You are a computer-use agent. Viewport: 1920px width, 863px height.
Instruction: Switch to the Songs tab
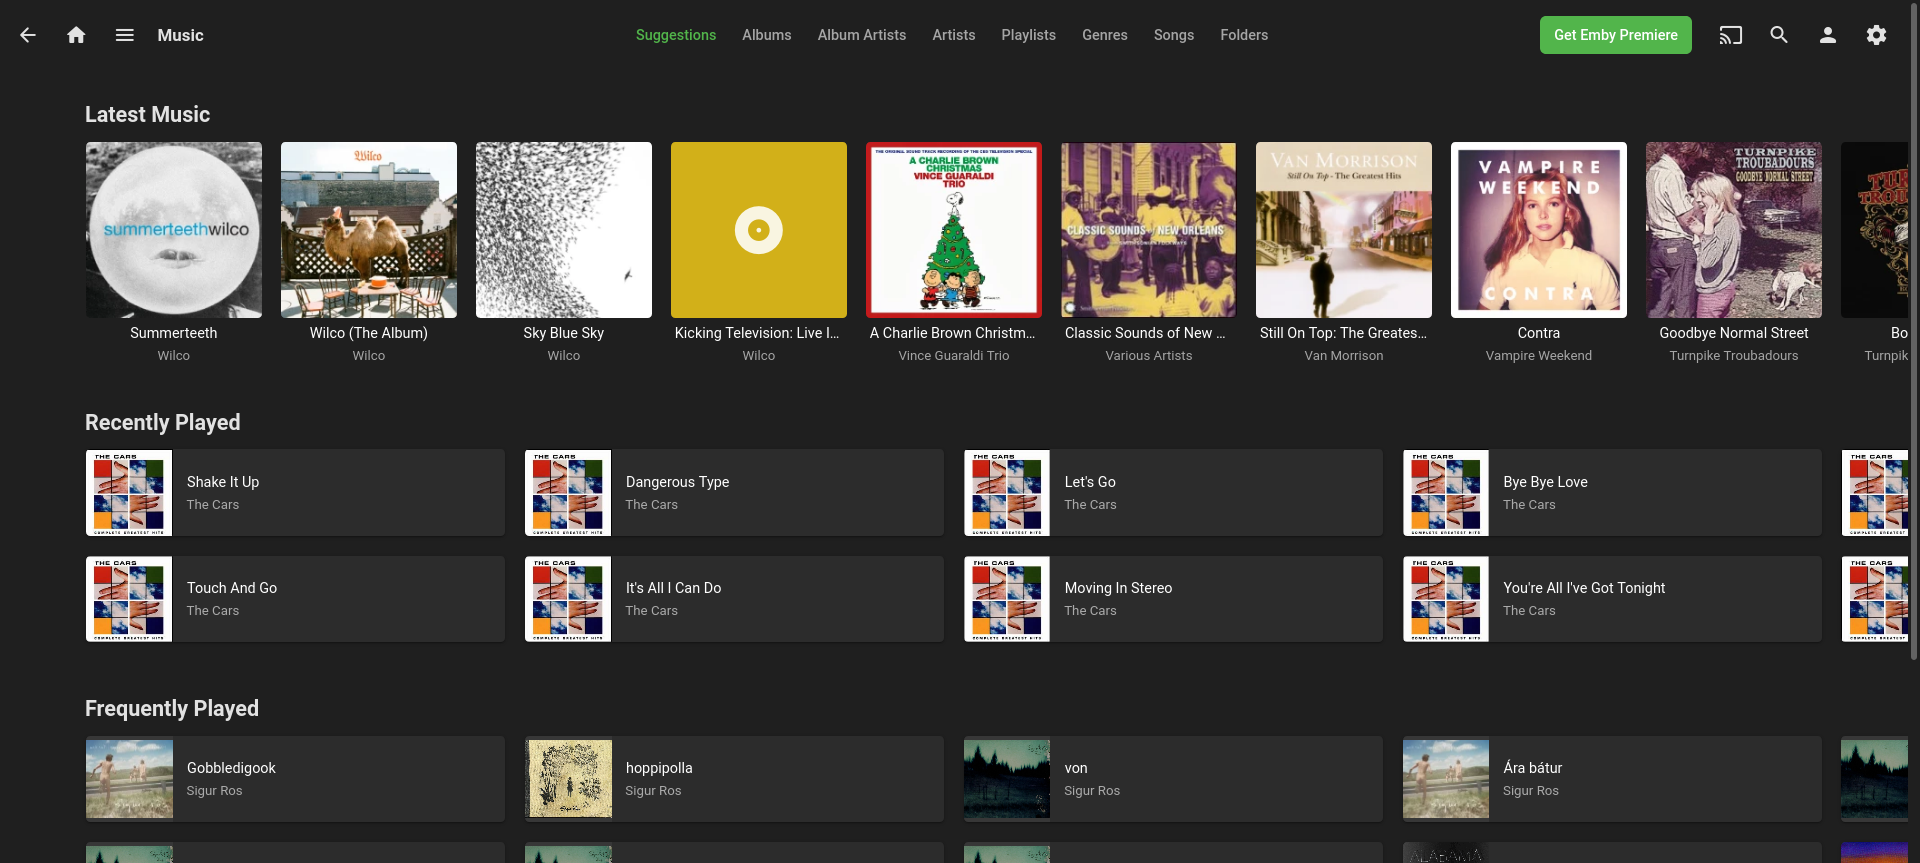click(1174, 35)
